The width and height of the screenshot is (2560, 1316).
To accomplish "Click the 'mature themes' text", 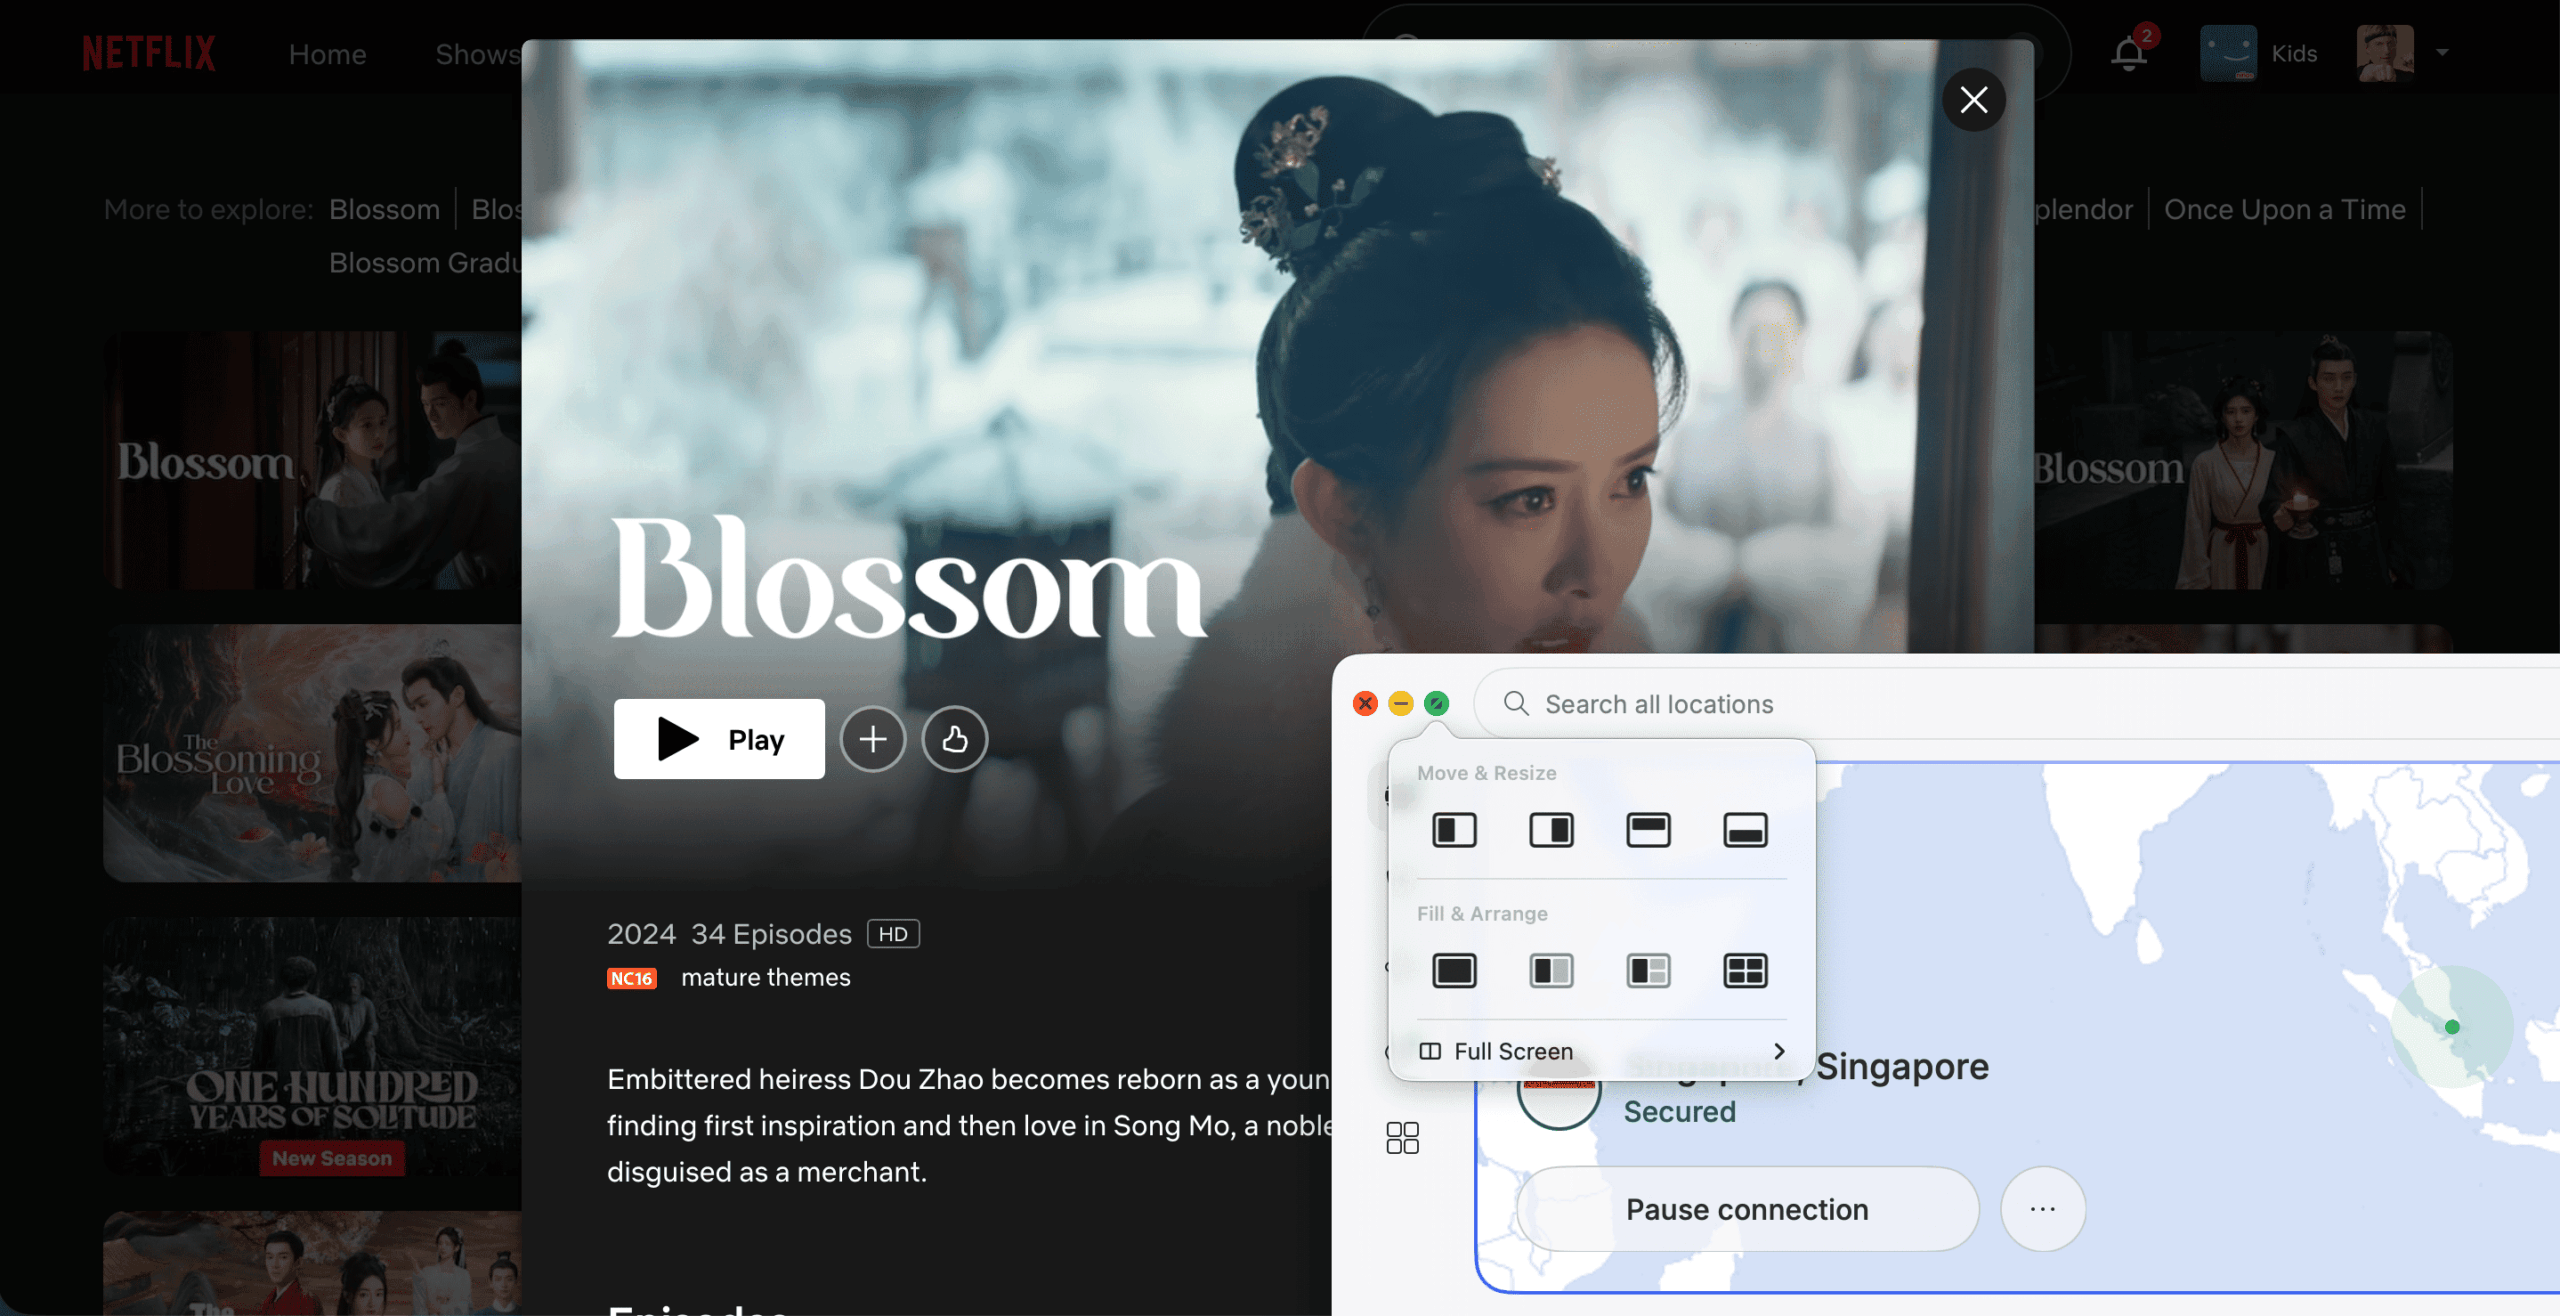I will pyautogui.click(x=765, y=977).
